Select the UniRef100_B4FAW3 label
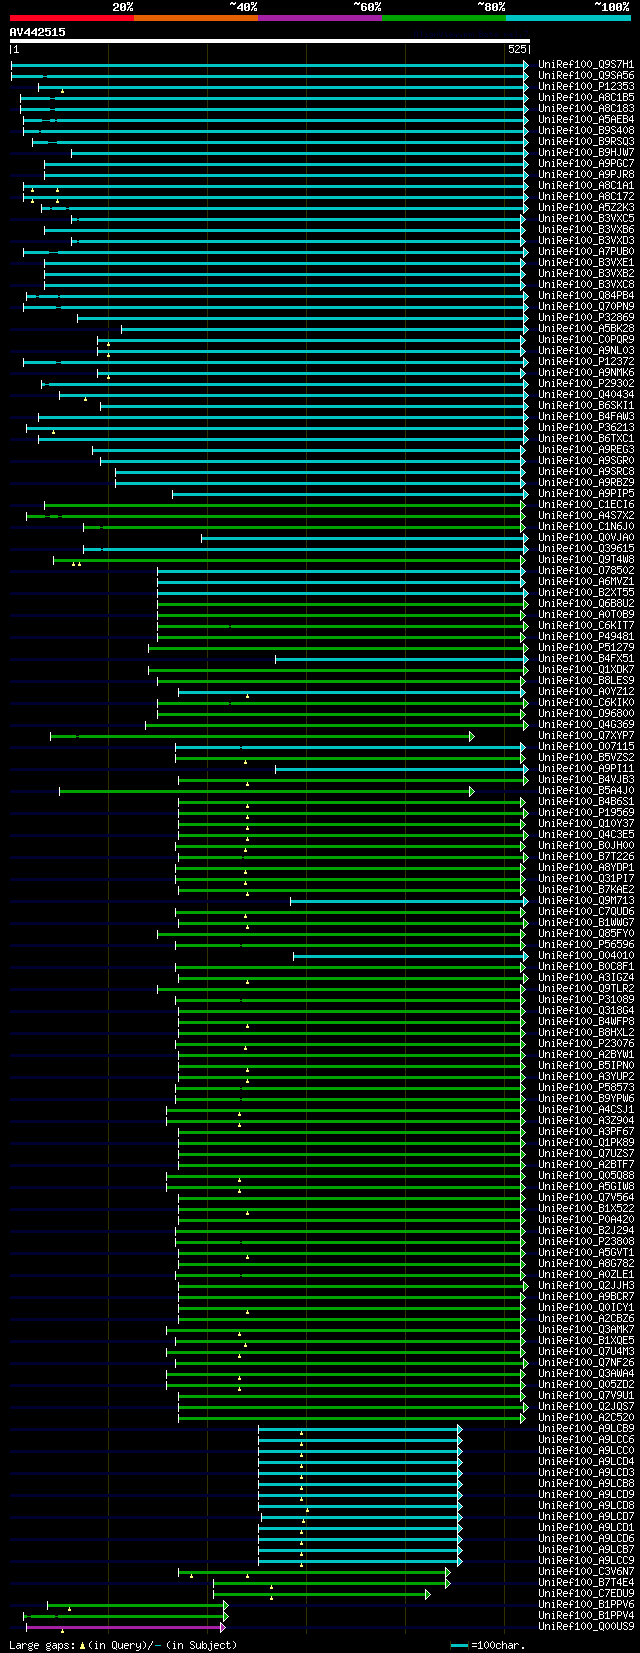640x1653 pixels. click(x=586, y=417)
